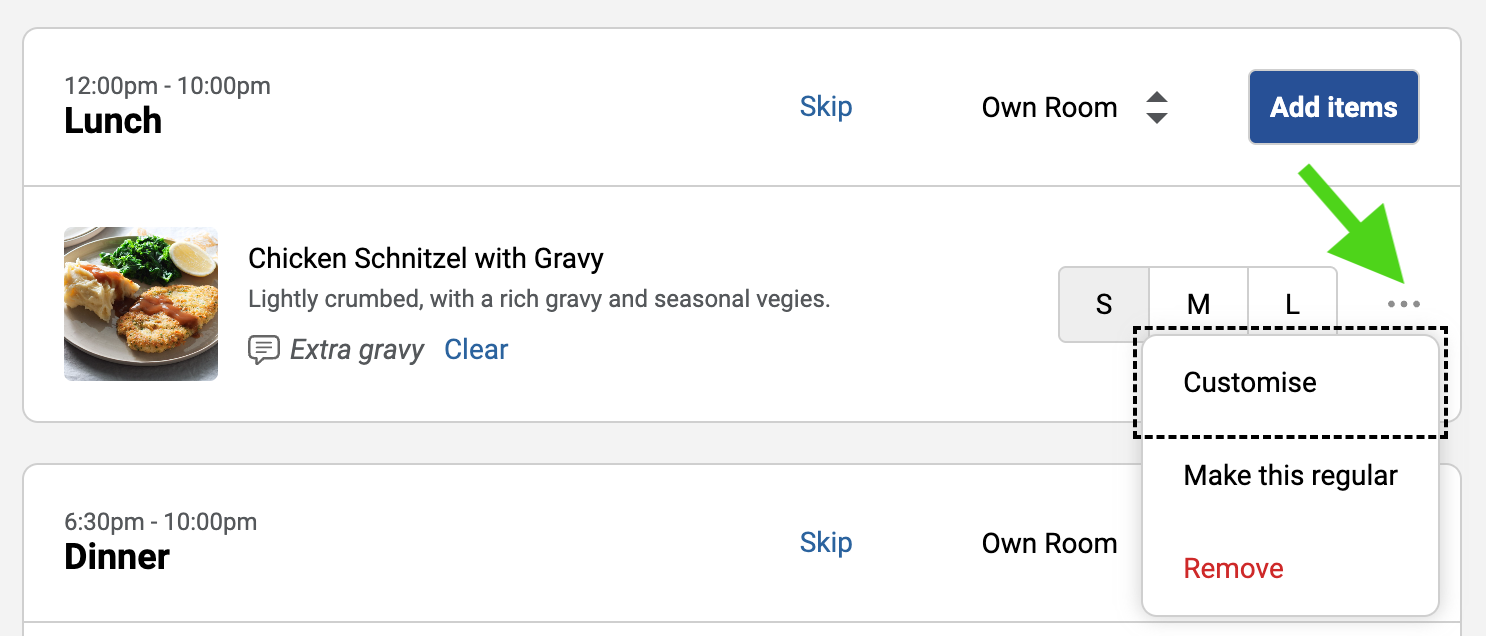Clear the Extra gravy note
Image resolution: width=1486 pixels, height=636 pixels.
[x=476, y=350]
